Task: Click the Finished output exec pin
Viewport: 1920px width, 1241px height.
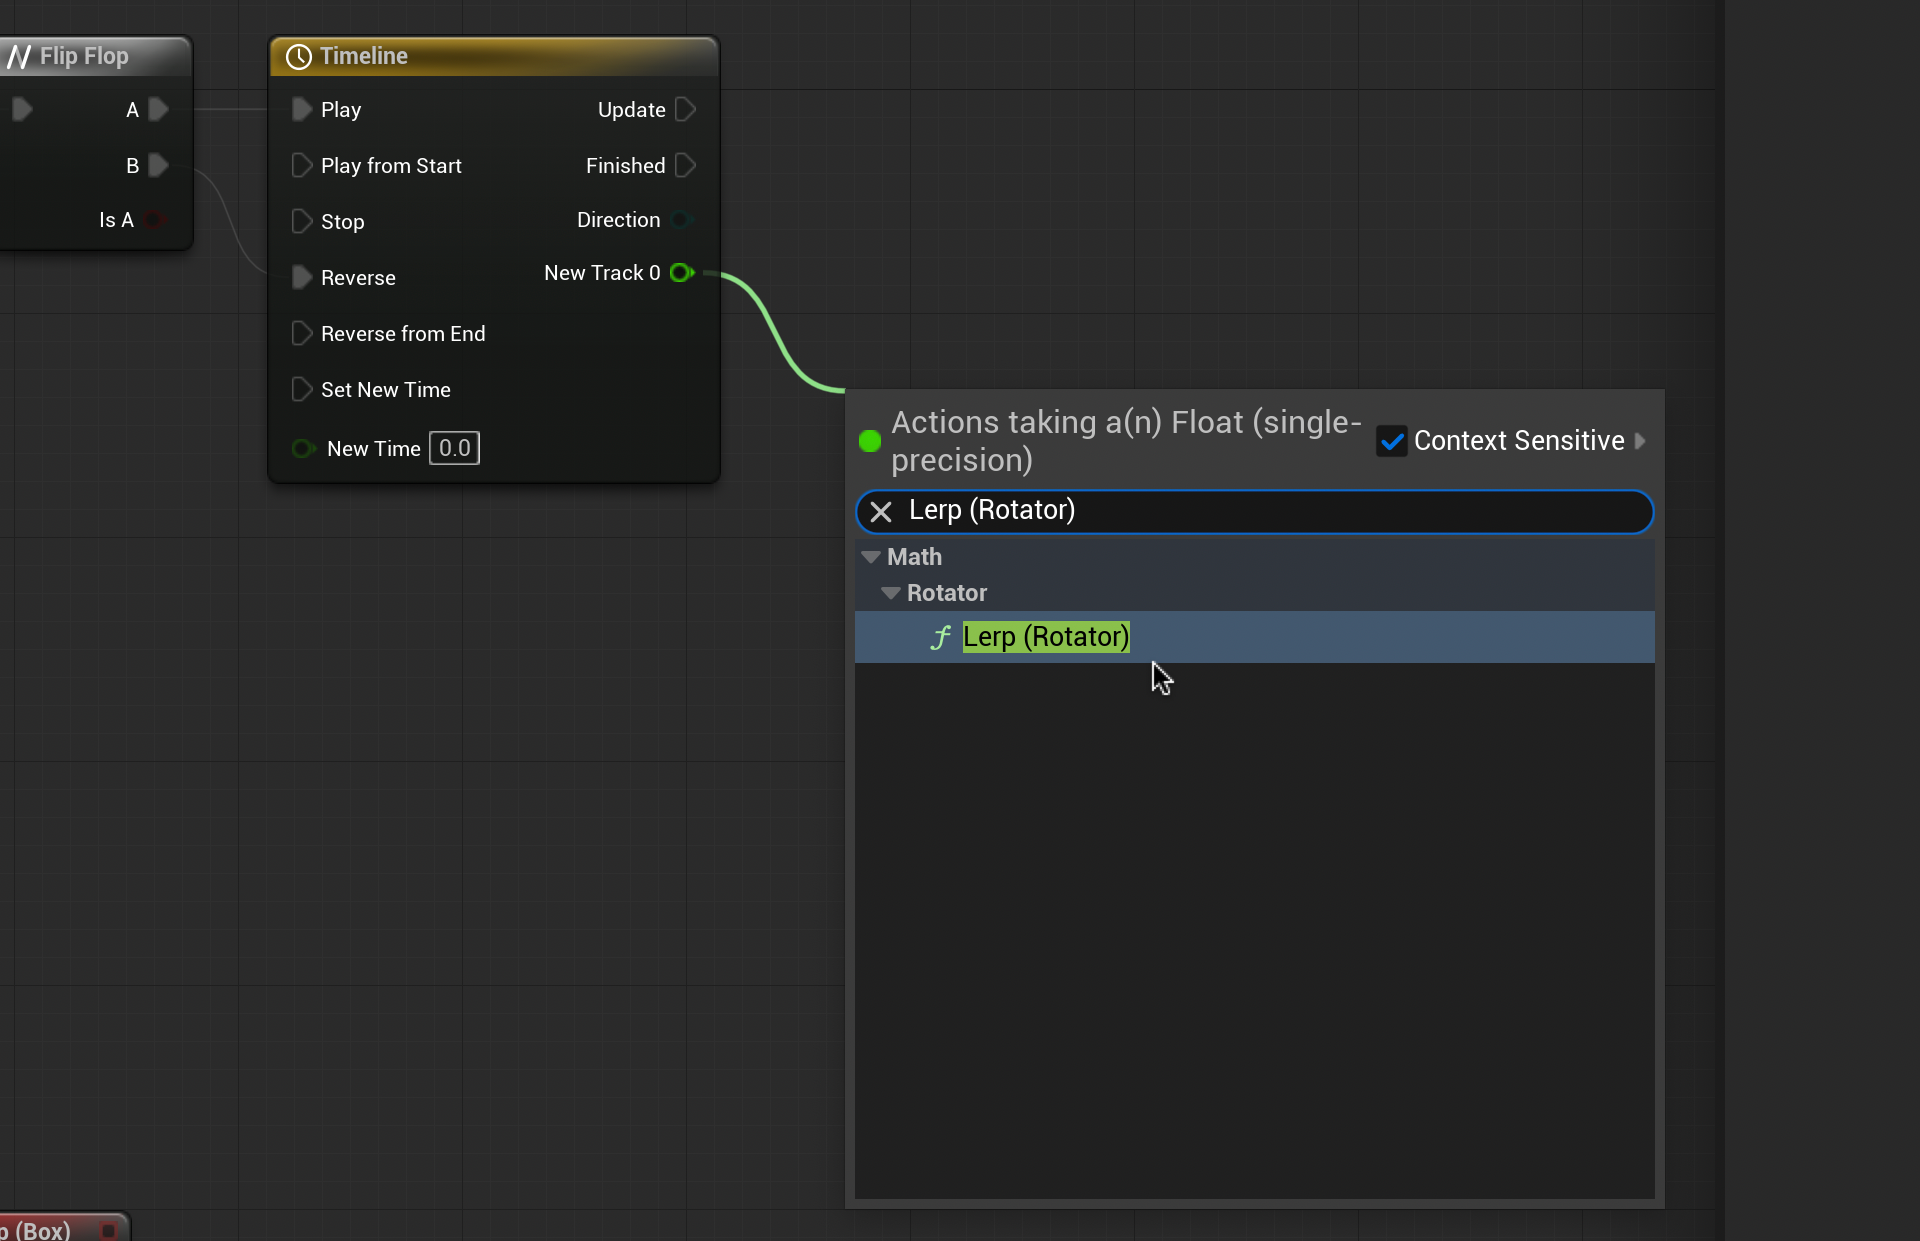Action: 685,166
